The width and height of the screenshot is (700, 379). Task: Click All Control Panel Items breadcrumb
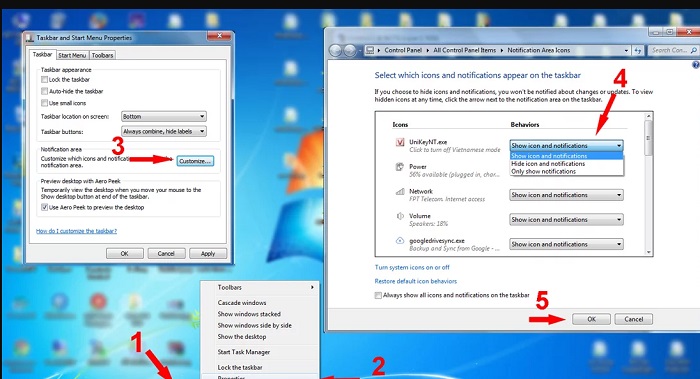pyautogui.click(x=465, y=50)
